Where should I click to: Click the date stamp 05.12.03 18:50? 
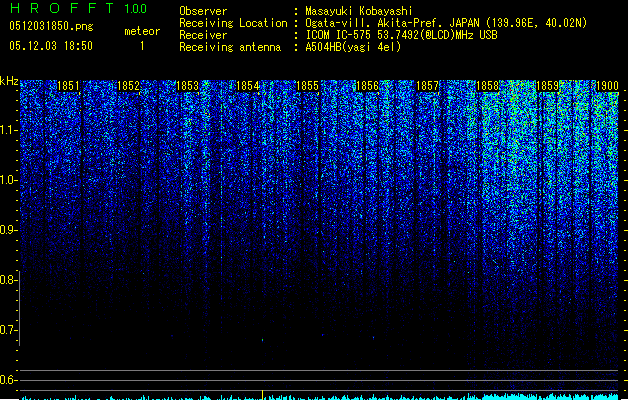click(x=51, y=46)
